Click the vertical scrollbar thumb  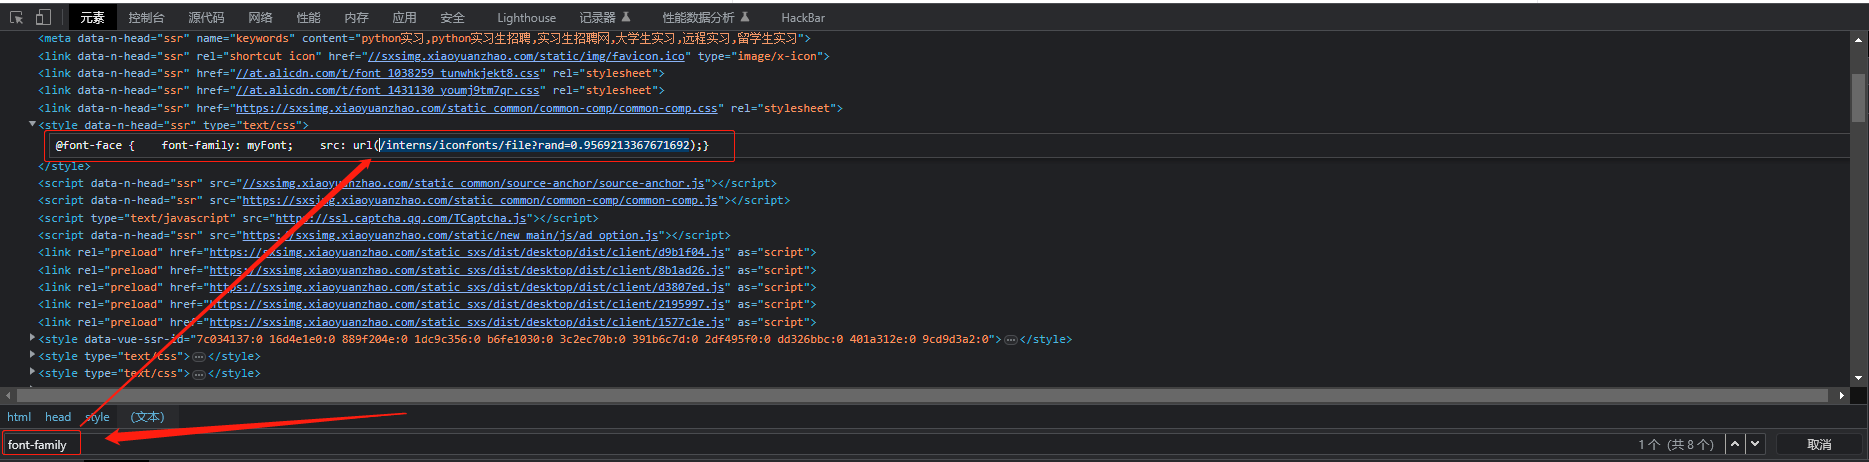1859,97
